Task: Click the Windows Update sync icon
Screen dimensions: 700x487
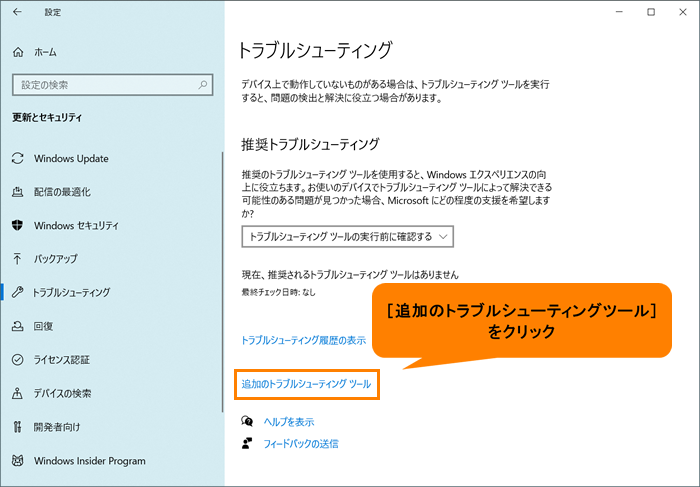Action: click(17, 158)
